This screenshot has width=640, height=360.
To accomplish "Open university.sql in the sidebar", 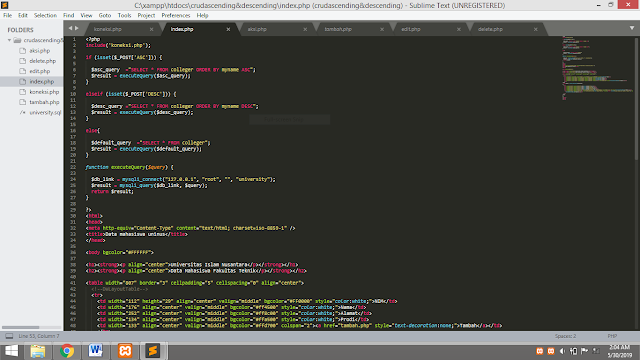I will [x=45, y=112].
